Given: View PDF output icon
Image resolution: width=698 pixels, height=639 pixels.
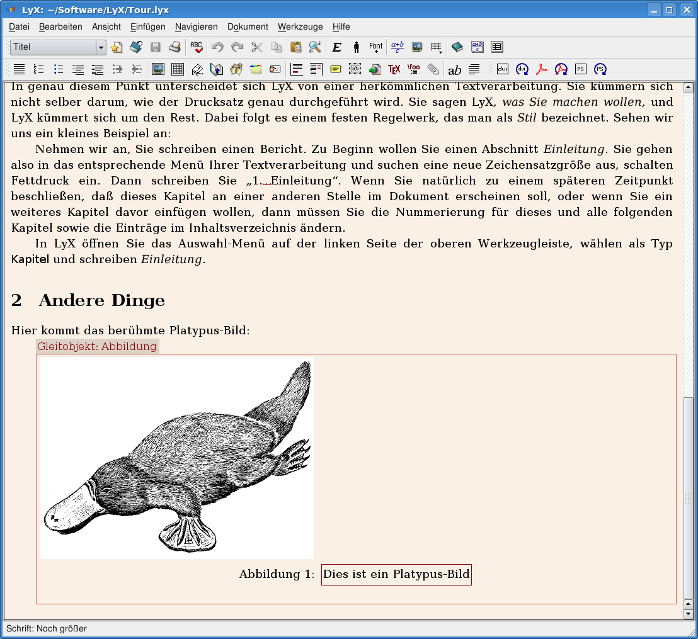Looking at the screenshot, I should click(x=542, y=69).
